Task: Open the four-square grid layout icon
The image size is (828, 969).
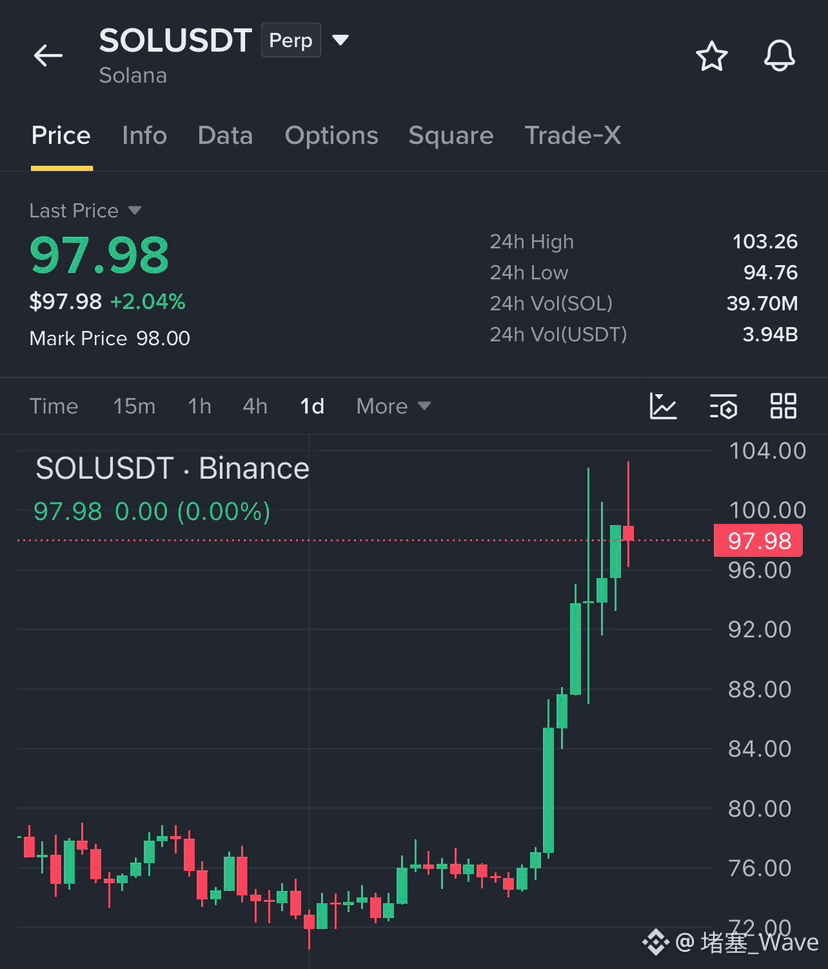Action: tap(783, 406)
